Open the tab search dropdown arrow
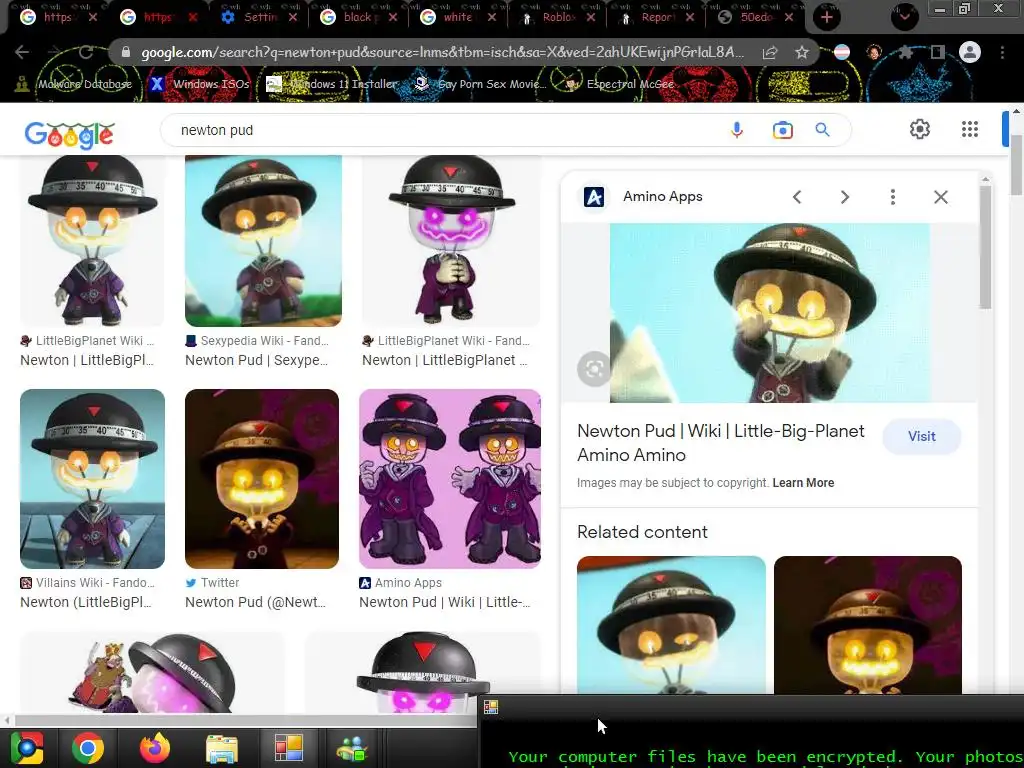The image size is (1024, 768). point(904,17)
